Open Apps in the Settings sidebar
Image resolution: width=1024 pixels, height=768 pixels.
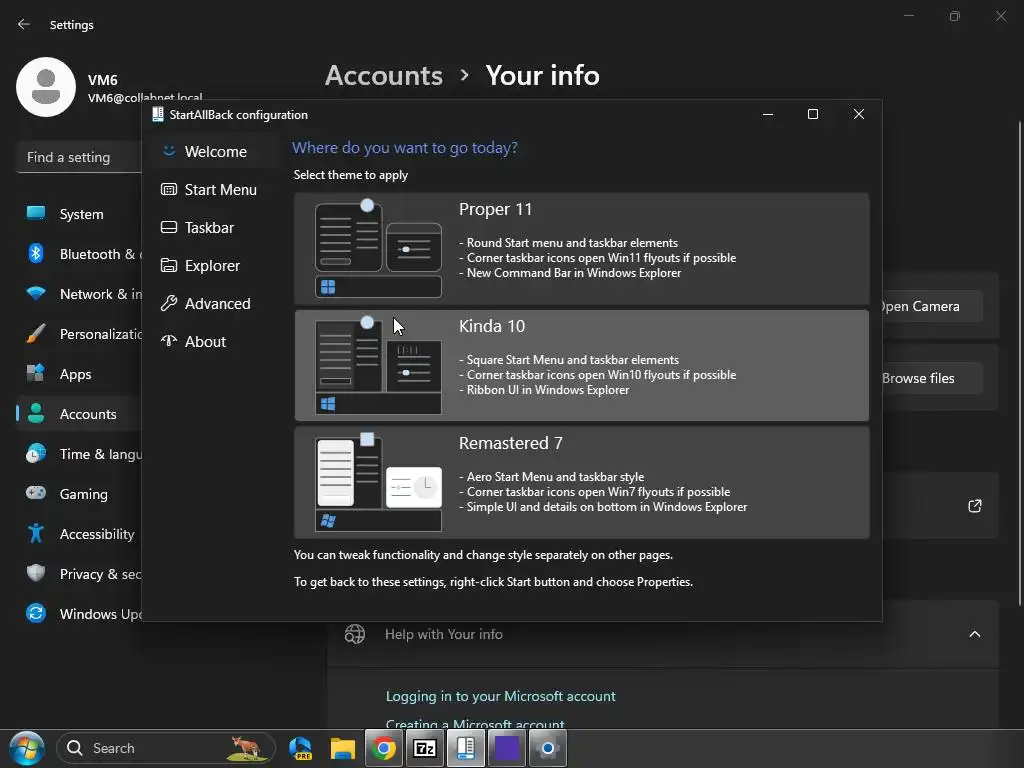click(x=80, y=374)
